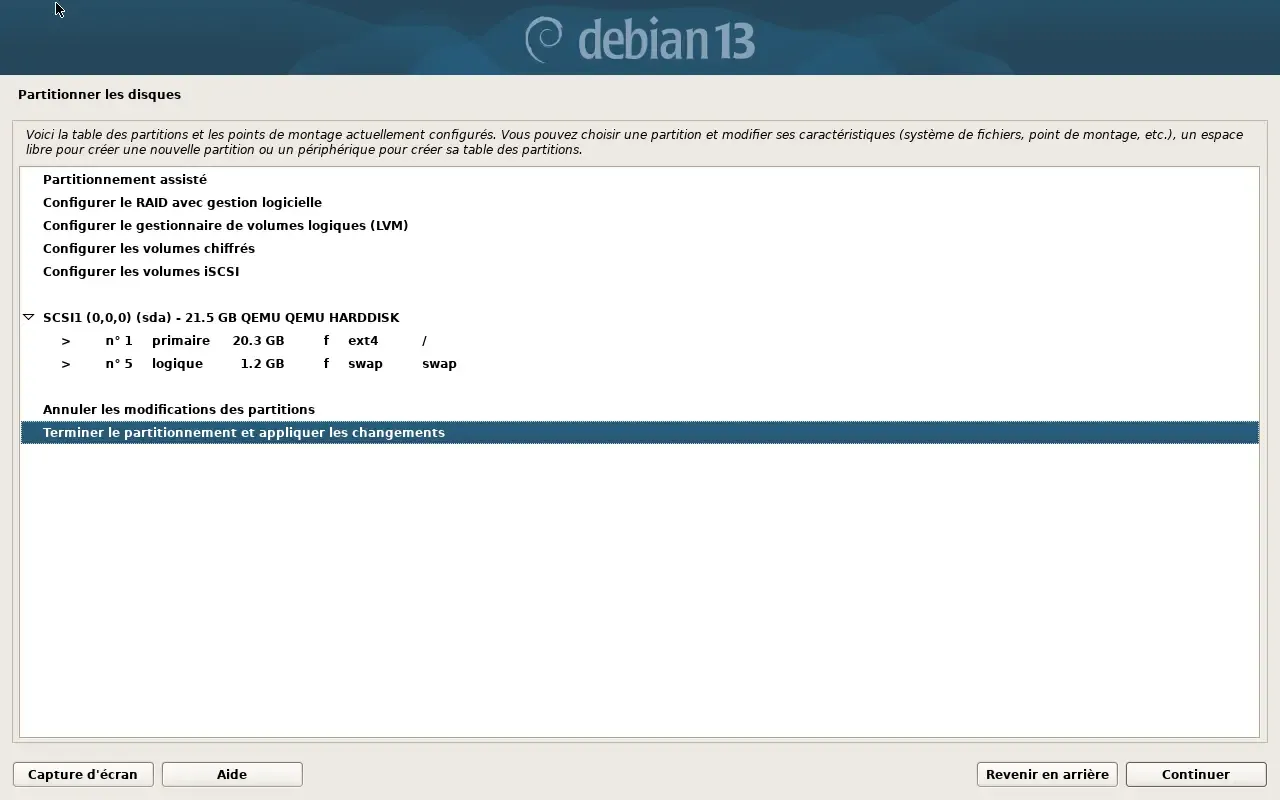Viewport: 1280px width, 800px height.
Task: Open Configurer le RAID avec gestion logicielle
Action: pos(639,203)
